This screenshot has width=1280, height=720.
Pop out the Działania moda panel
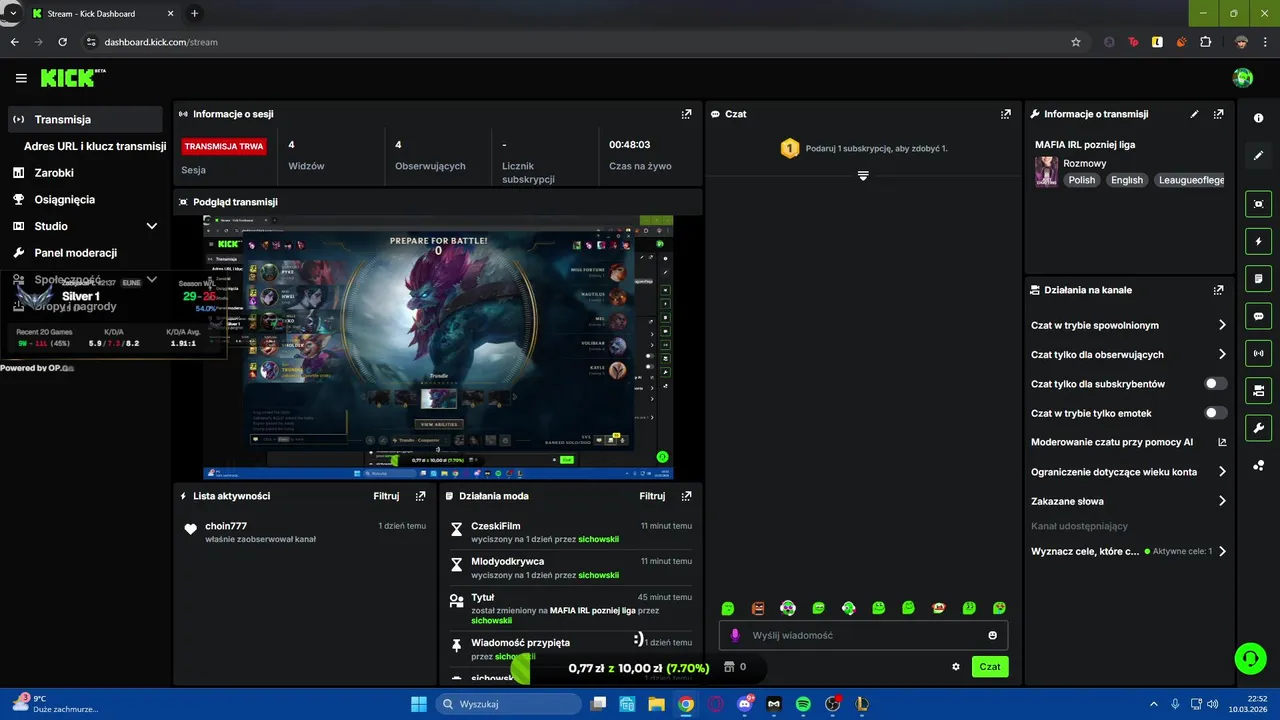[x=686, y=496]
